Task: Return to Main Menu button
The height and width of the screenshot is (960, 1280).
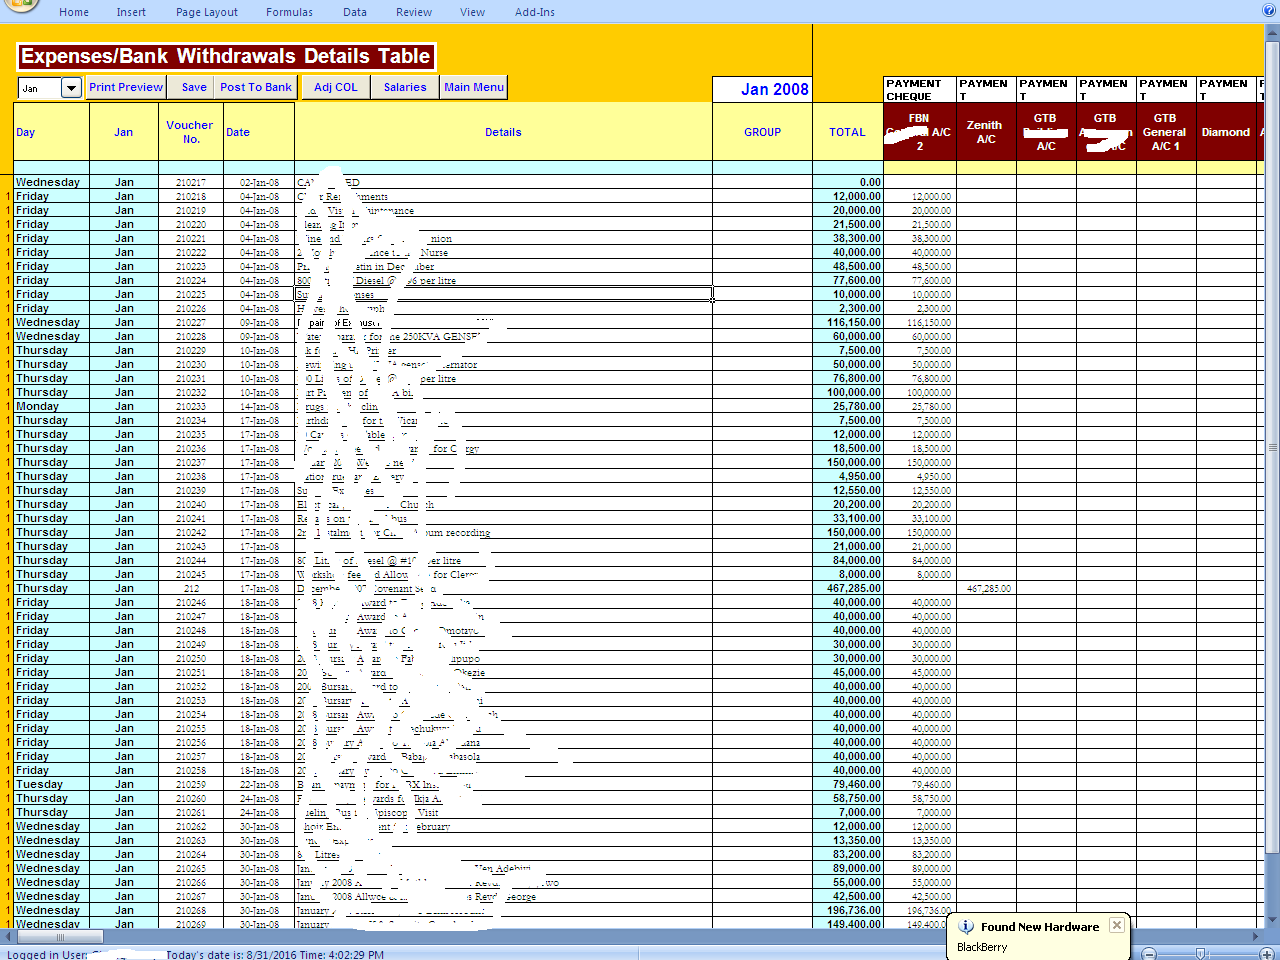Action: [x=474, y=87]
